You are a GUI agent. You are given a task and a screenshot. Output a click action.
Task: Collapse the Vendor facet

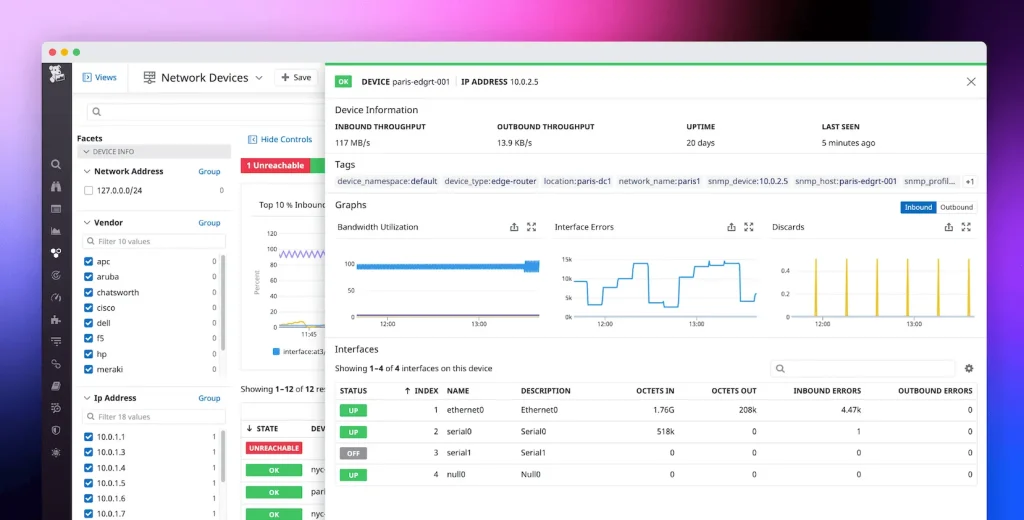[x=86, y=223]
